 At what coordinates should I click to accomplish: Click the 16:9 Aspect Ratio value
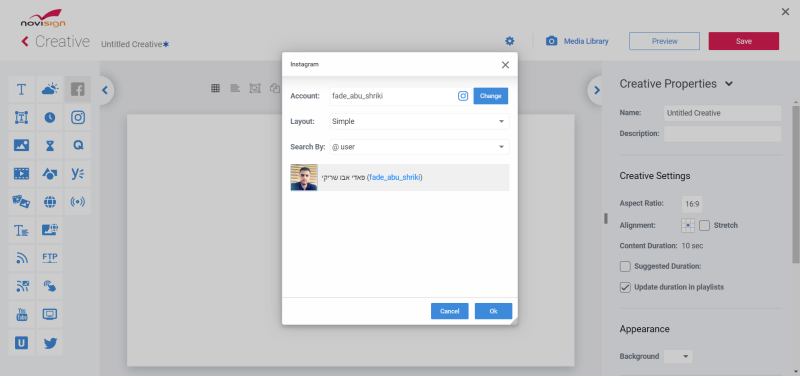coord(692,204)
